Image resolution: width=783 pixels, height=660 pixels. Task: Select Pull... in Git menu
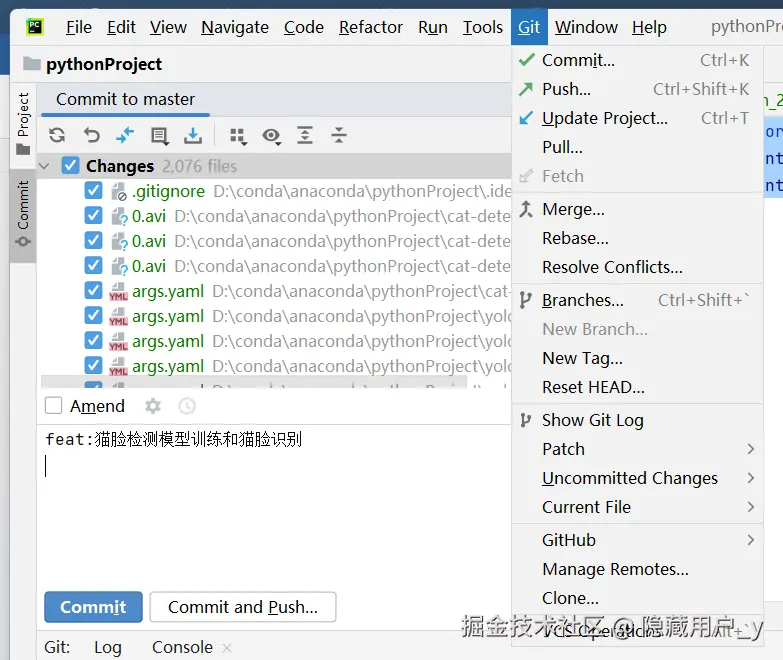638,147
